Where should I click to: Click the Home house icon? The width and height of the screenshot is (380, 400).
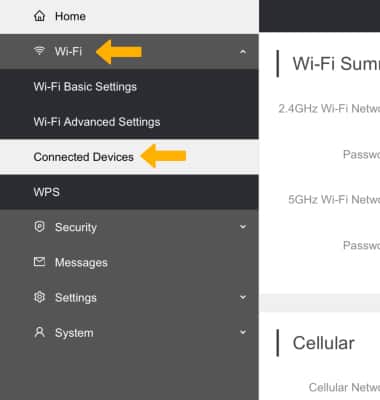tap(39, 16)
